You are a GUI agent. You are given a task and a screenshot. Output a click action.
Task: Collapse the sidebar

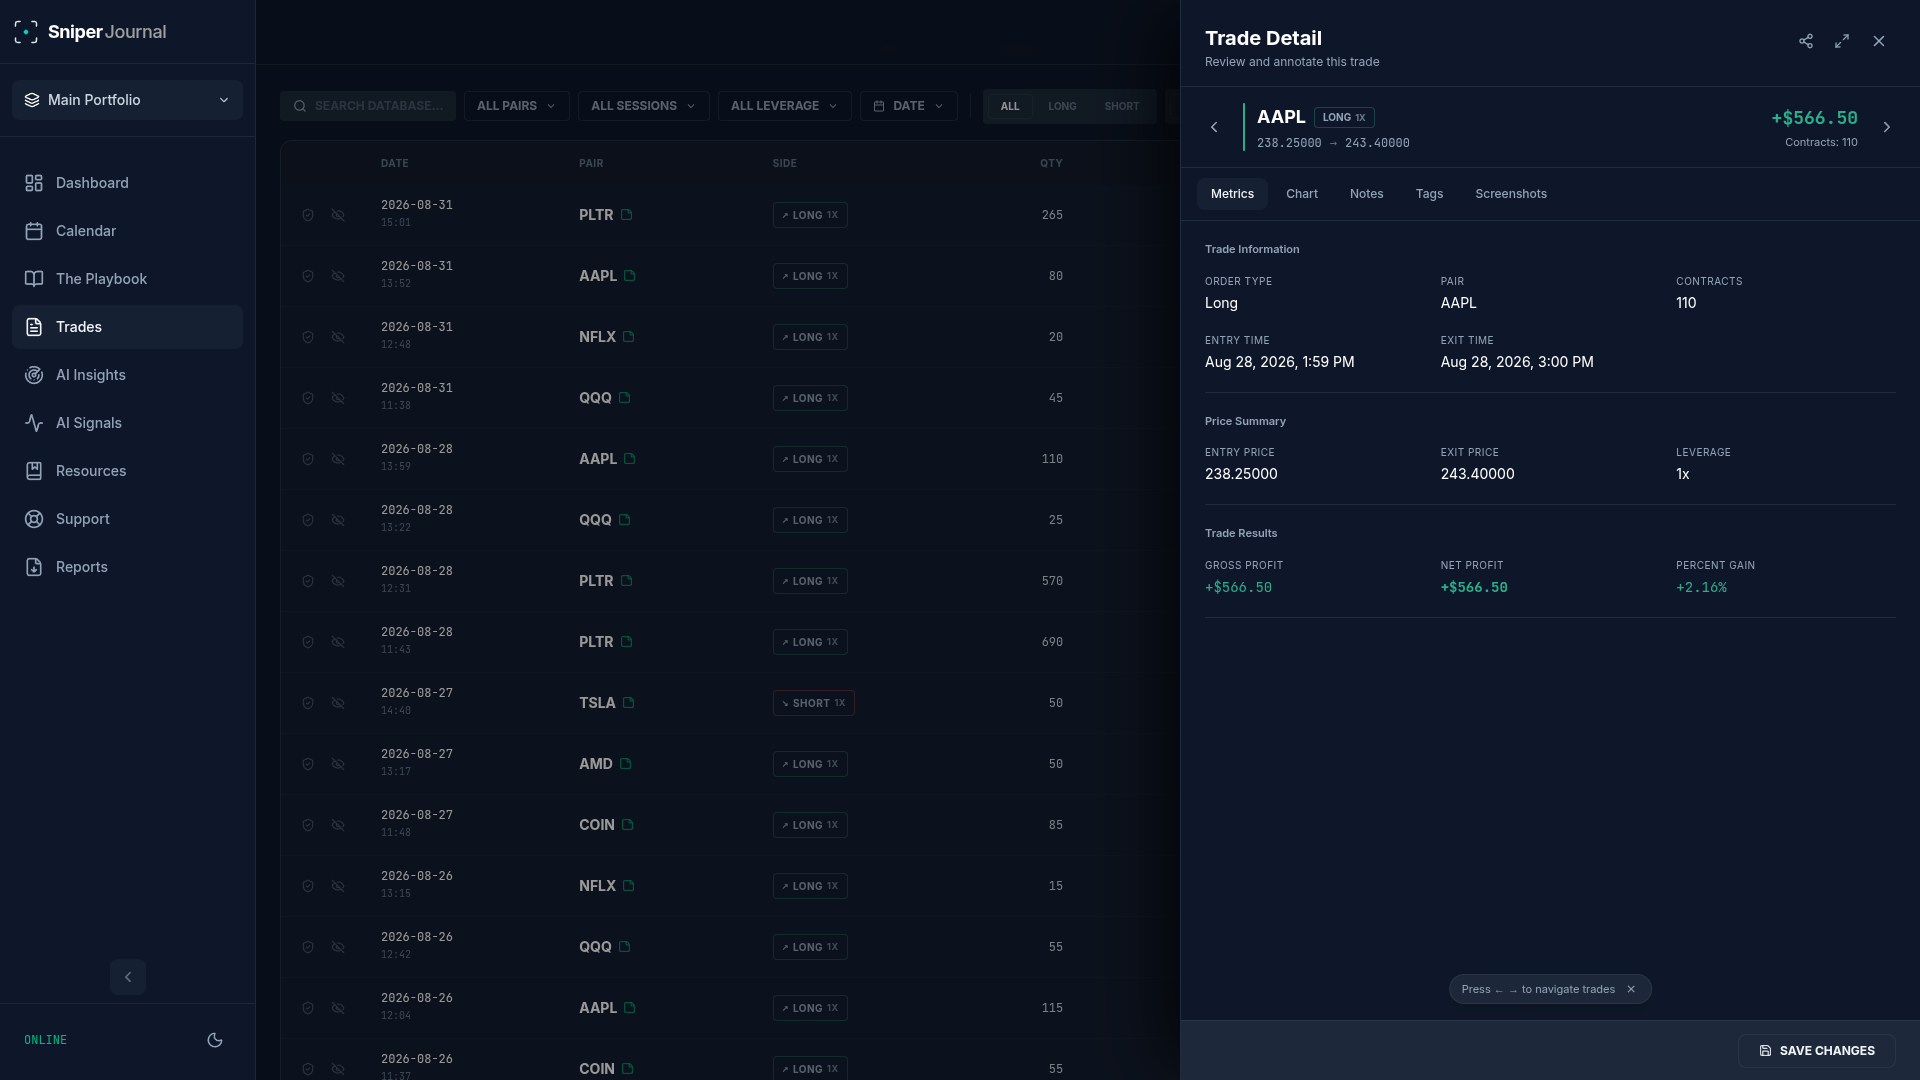(x=128, y=977)
